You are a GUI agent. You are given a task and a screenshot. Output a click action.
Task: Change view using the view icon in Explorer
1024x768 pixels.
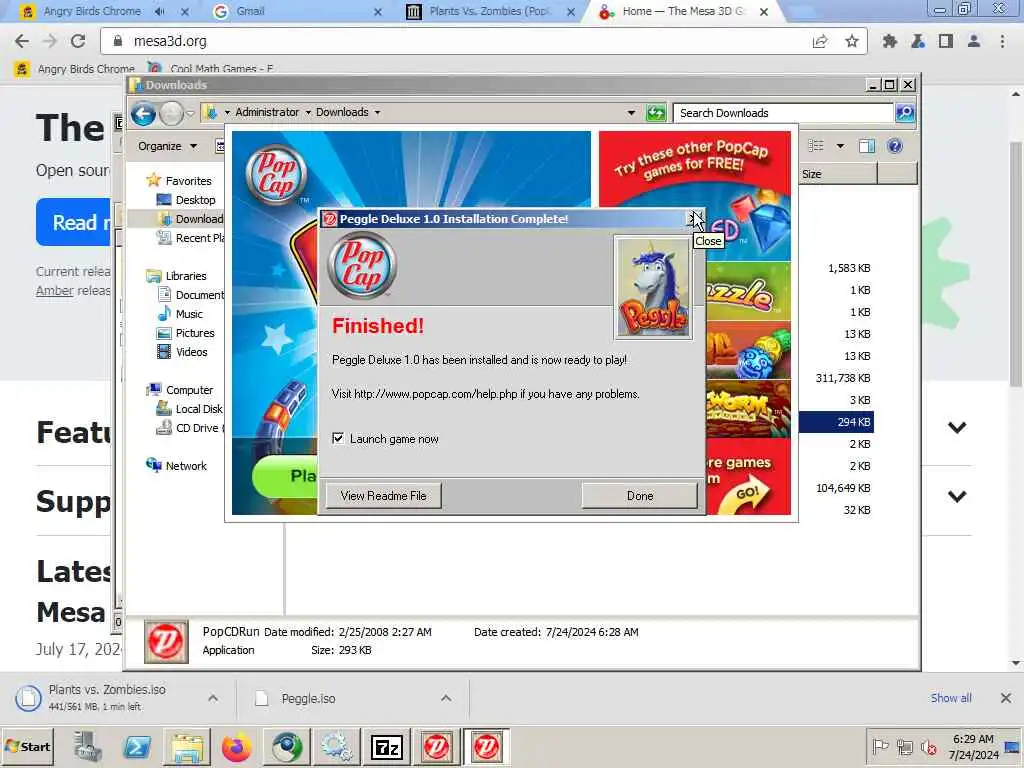point(816,146)
